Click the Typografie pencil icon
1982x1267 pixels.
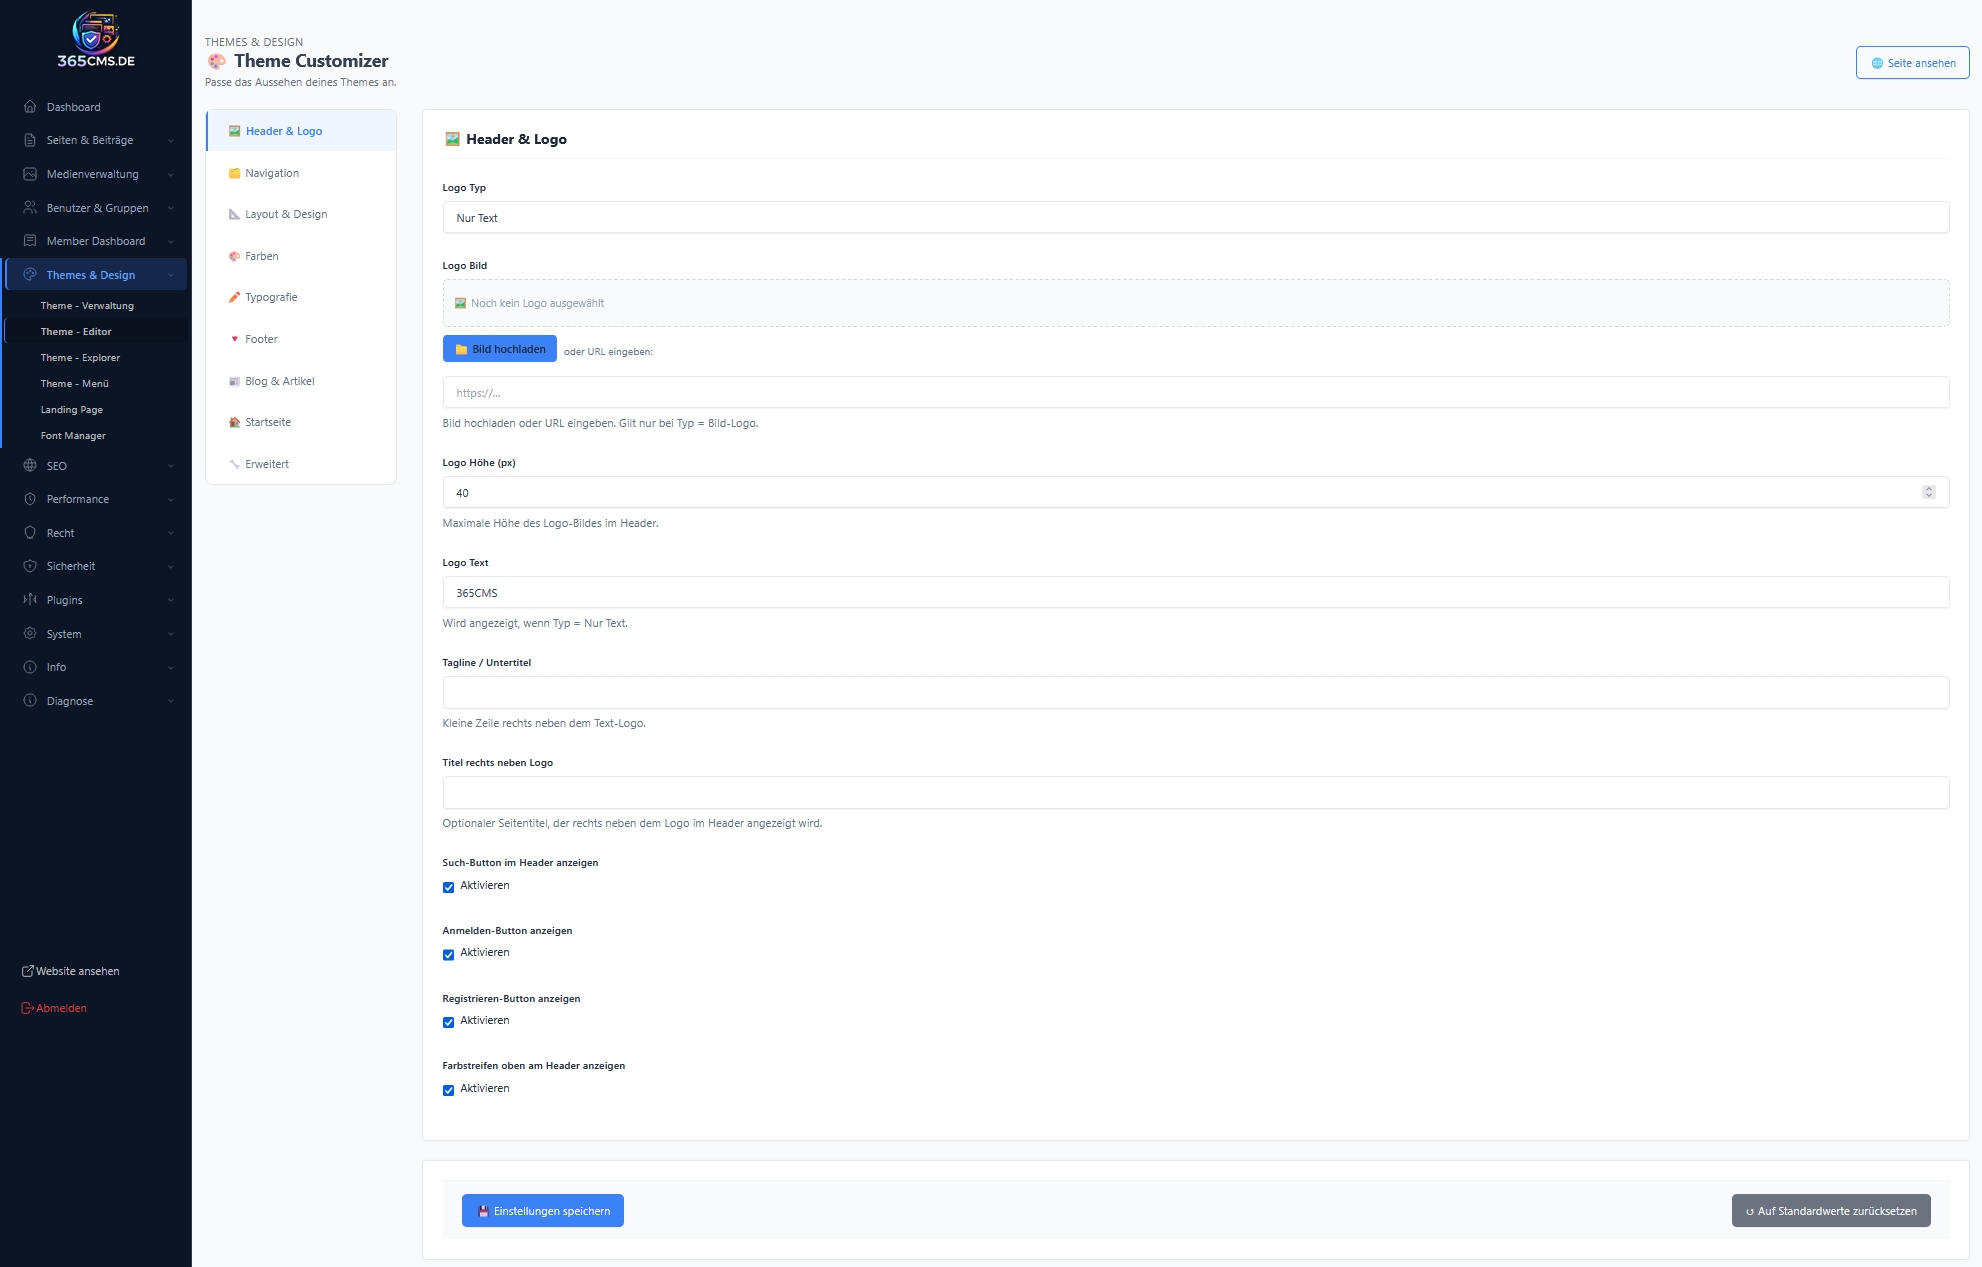(x=234, y=297)
